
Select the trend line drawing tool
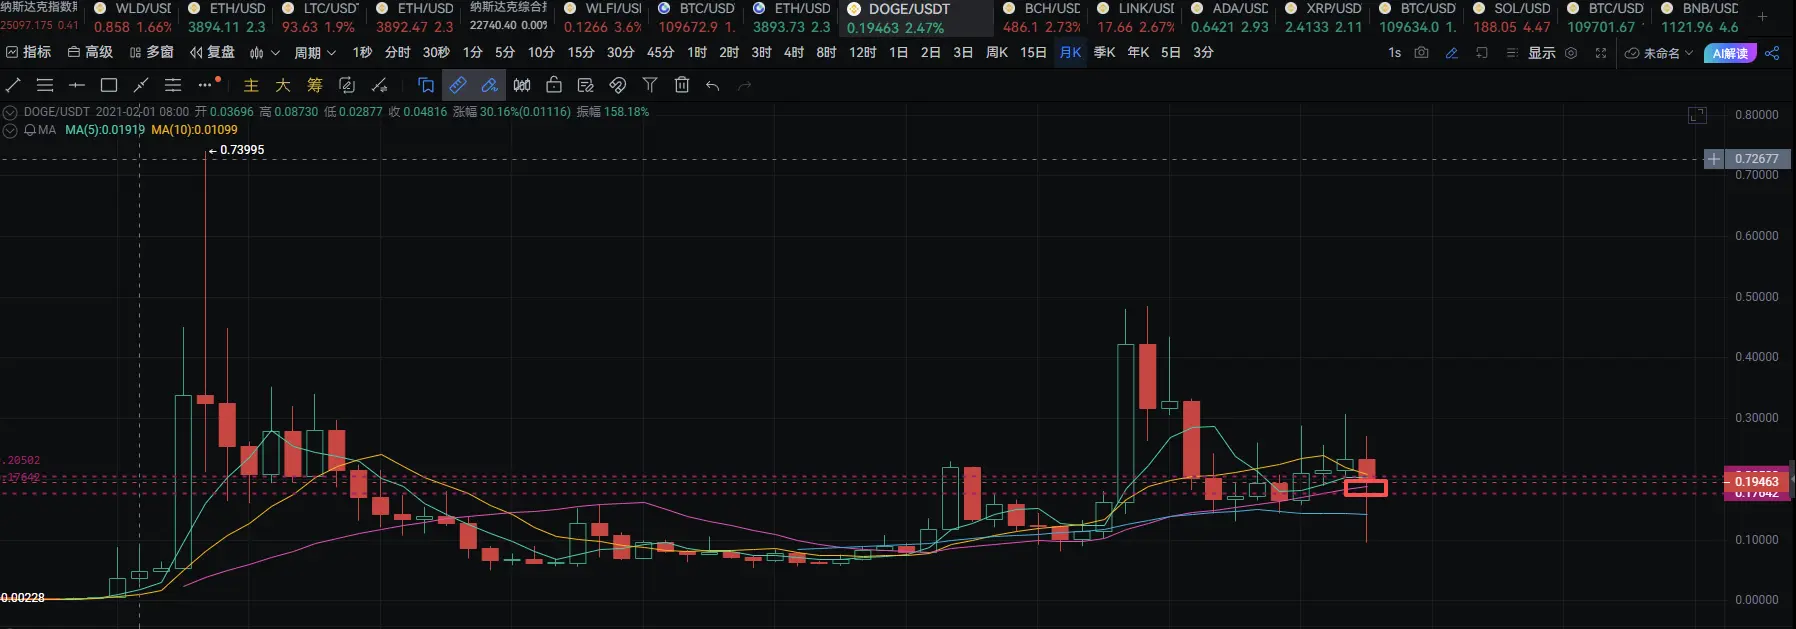click(14, 85)
